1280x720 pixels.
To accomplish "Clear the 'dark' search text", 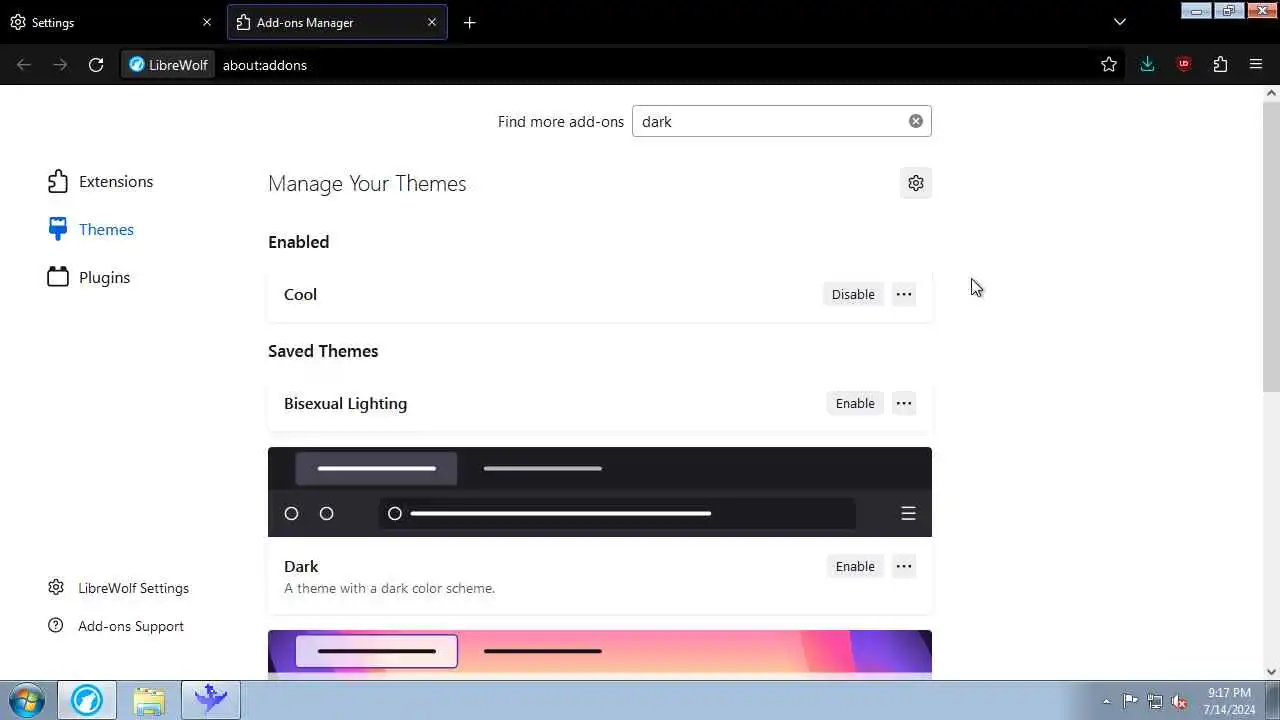I will click(x=916, y=121).
